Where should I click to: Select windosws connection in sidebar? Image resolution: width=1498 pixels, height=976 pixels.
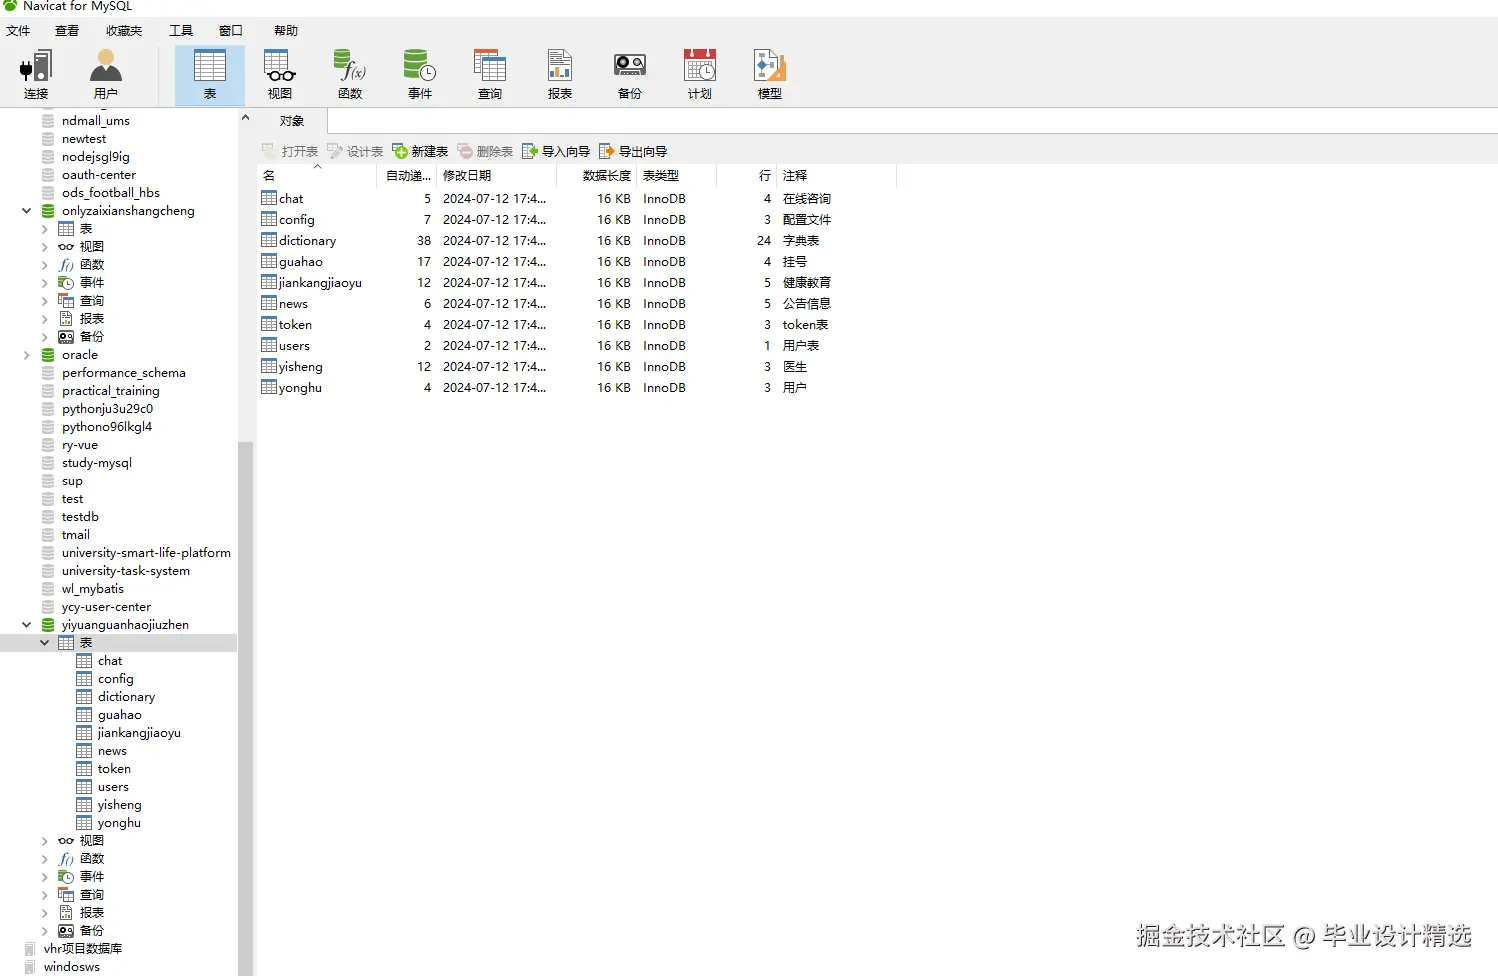click(72, 967)
